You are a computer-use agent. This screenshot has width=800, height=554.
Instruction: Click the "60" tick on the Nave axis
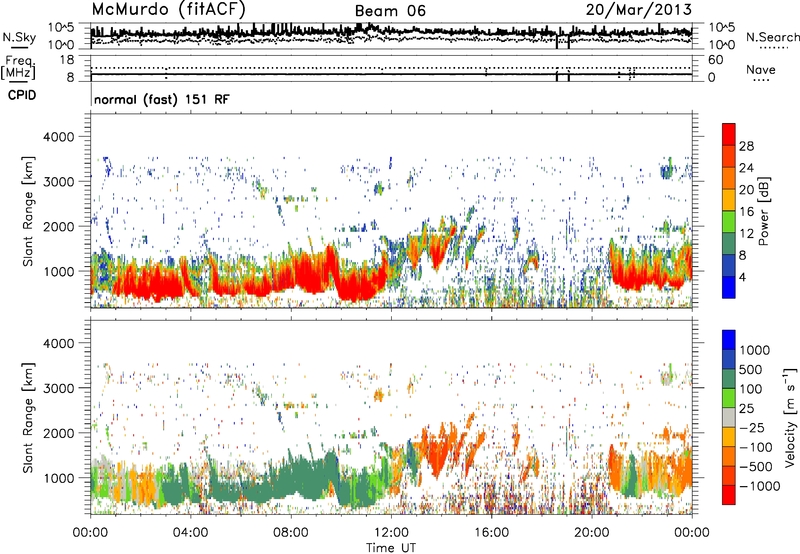tap(716, 60)
